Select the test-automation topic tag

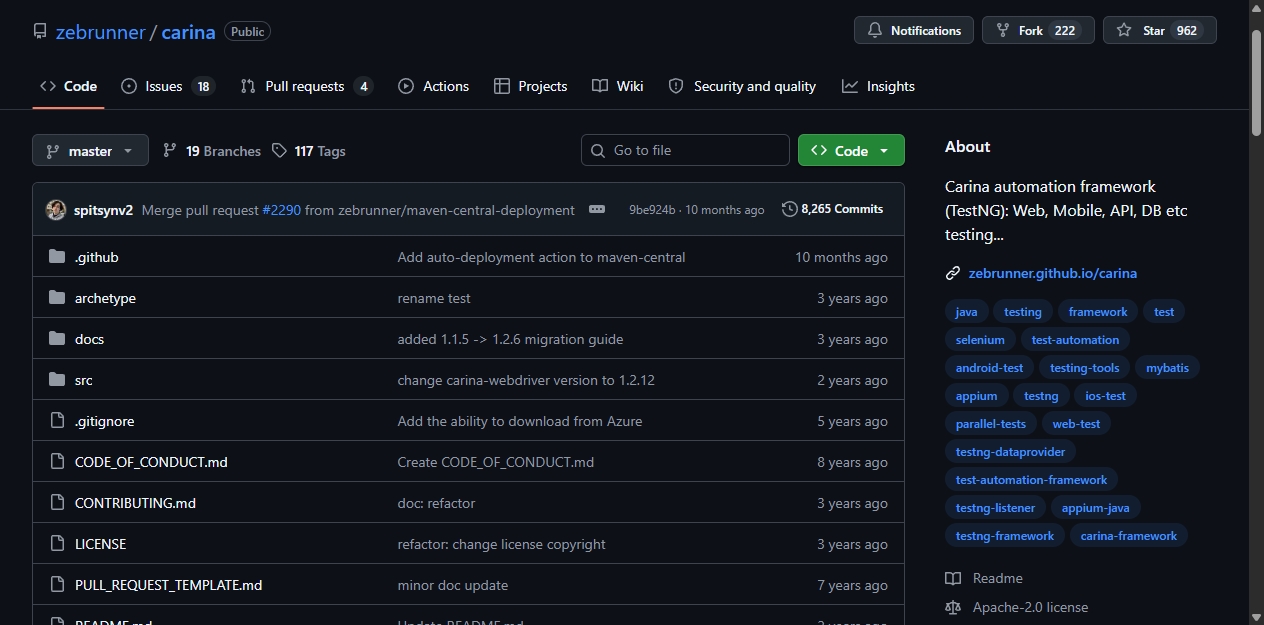tap(1075, 340)
